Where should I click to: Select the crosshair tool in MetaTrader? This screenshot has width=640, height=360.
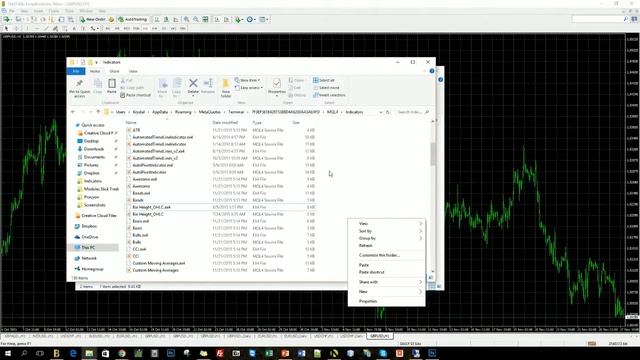tap(16, 28)
